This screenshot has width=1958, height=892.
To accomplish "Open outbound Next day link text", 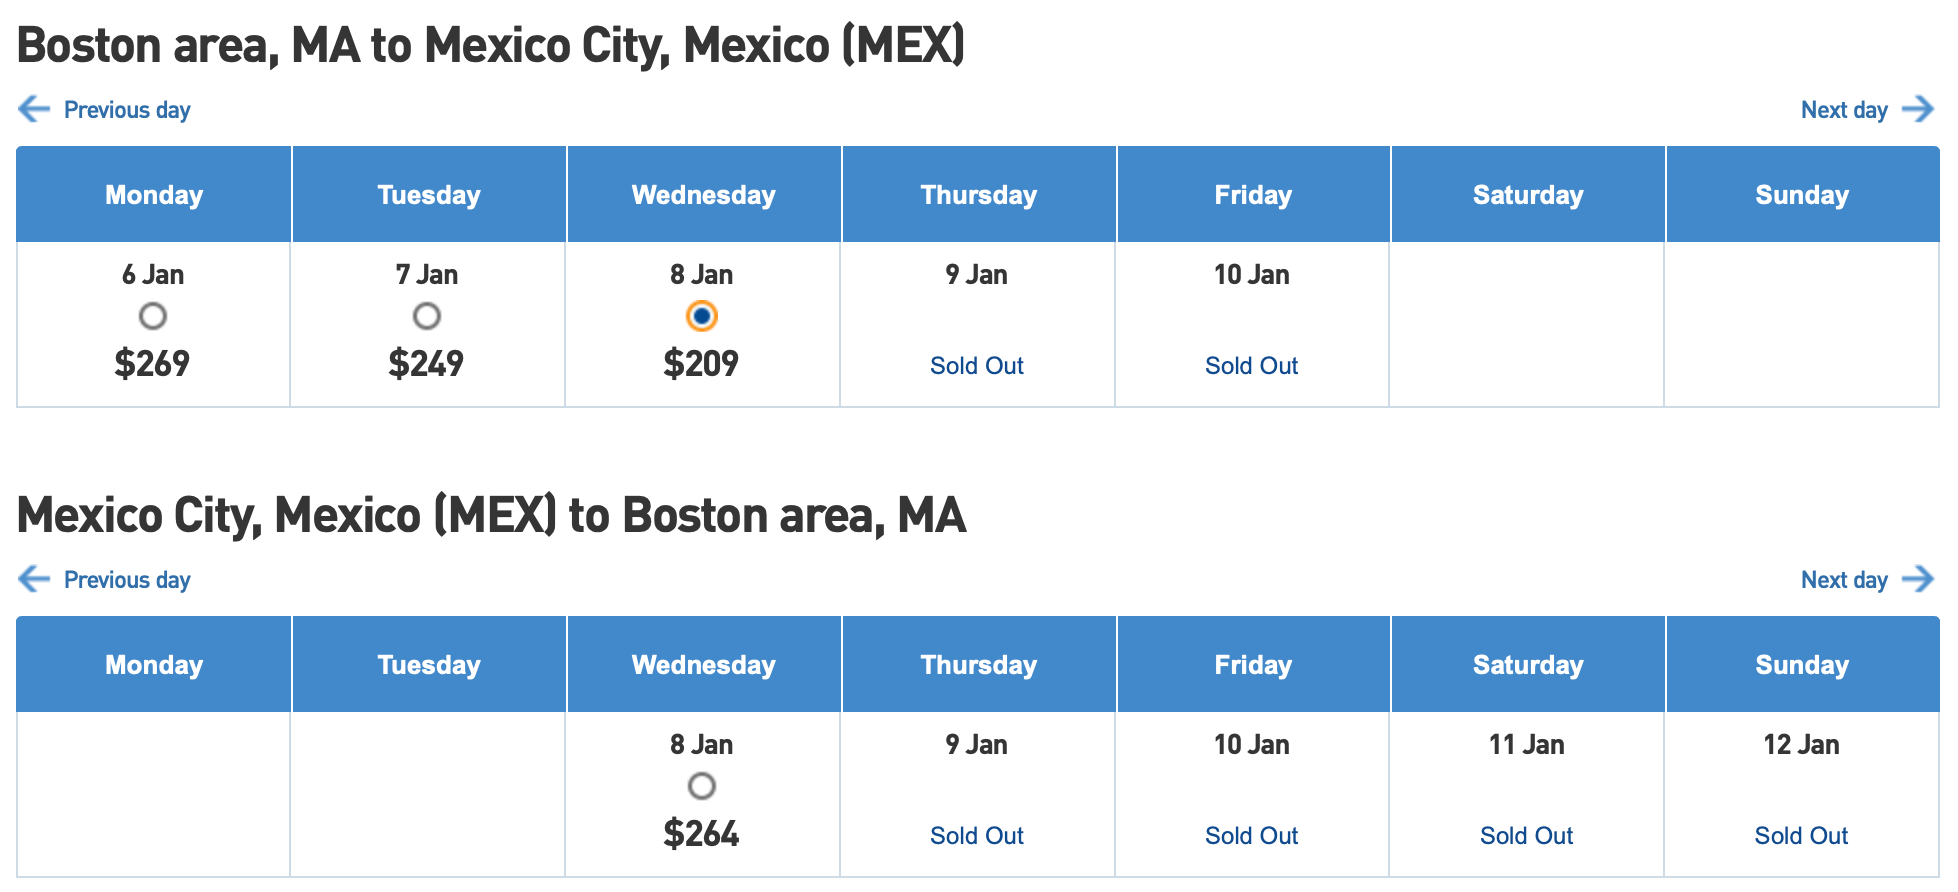I will click(1843, 110).
